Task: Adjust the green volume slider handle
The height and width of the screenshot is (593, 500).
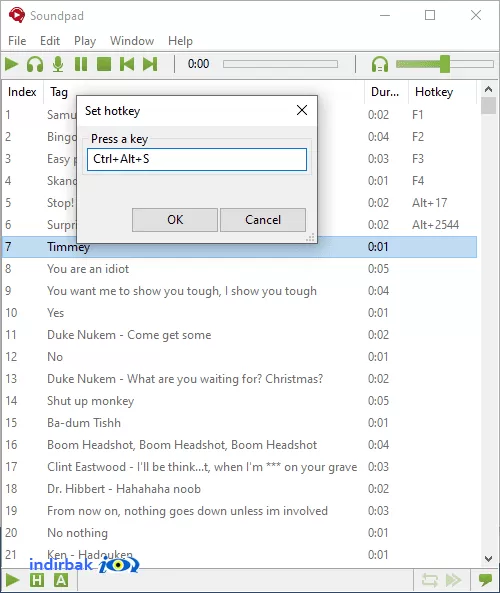Action: pos(445,64)
